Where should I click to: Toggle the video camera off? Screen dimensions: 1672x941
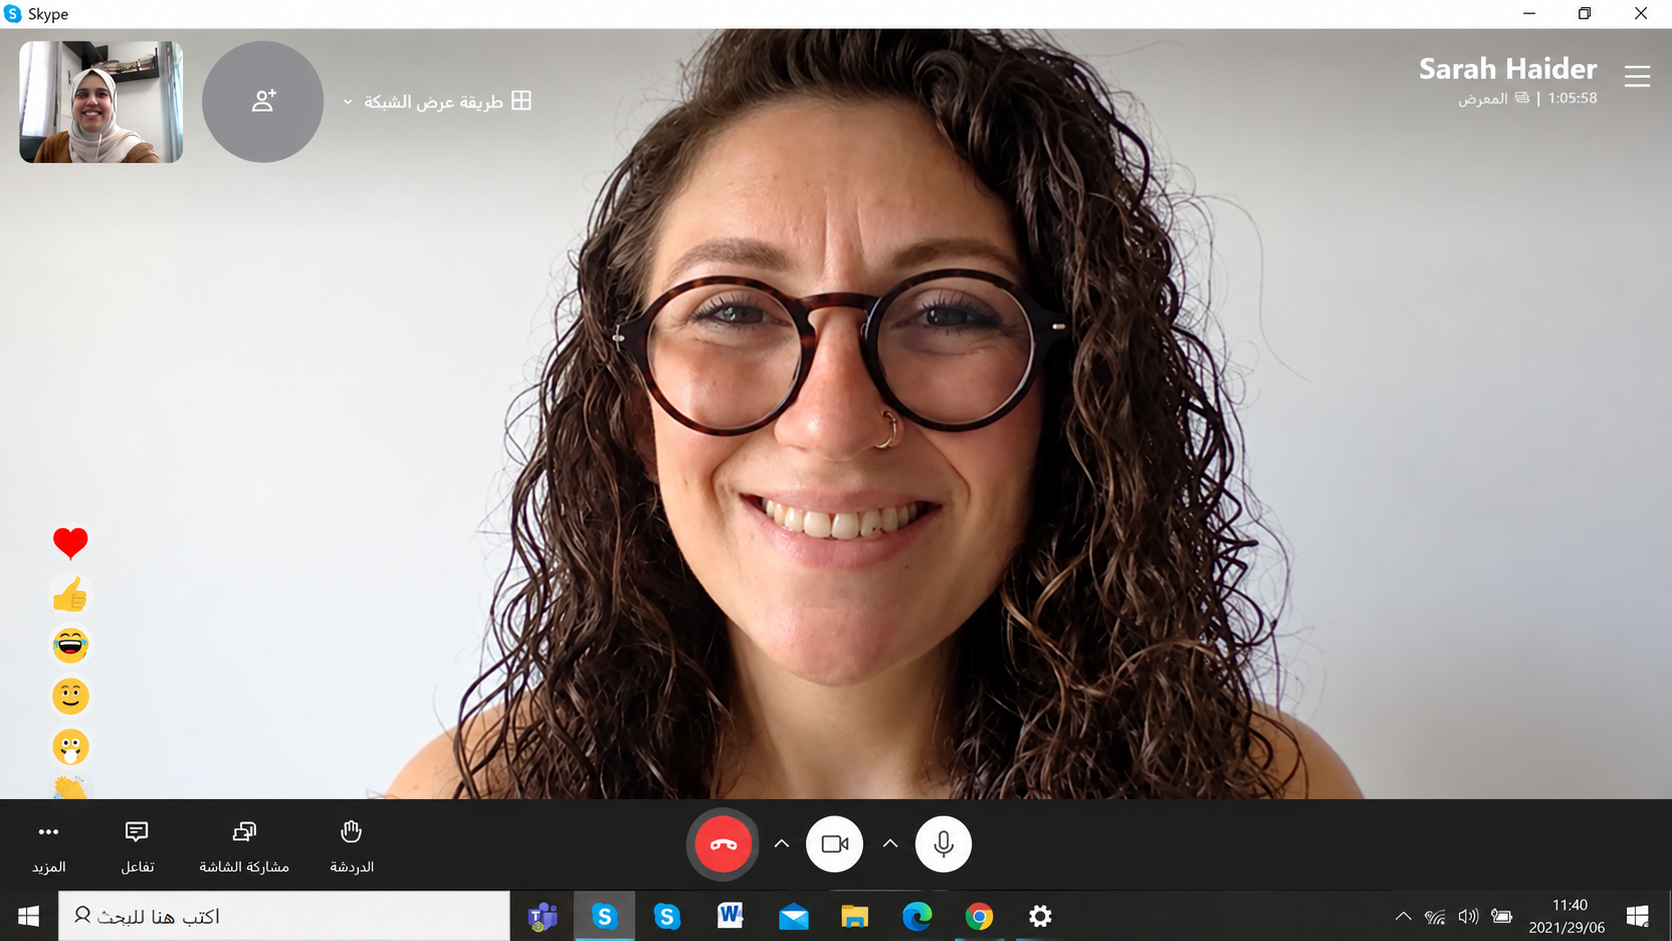pos(834,844)
